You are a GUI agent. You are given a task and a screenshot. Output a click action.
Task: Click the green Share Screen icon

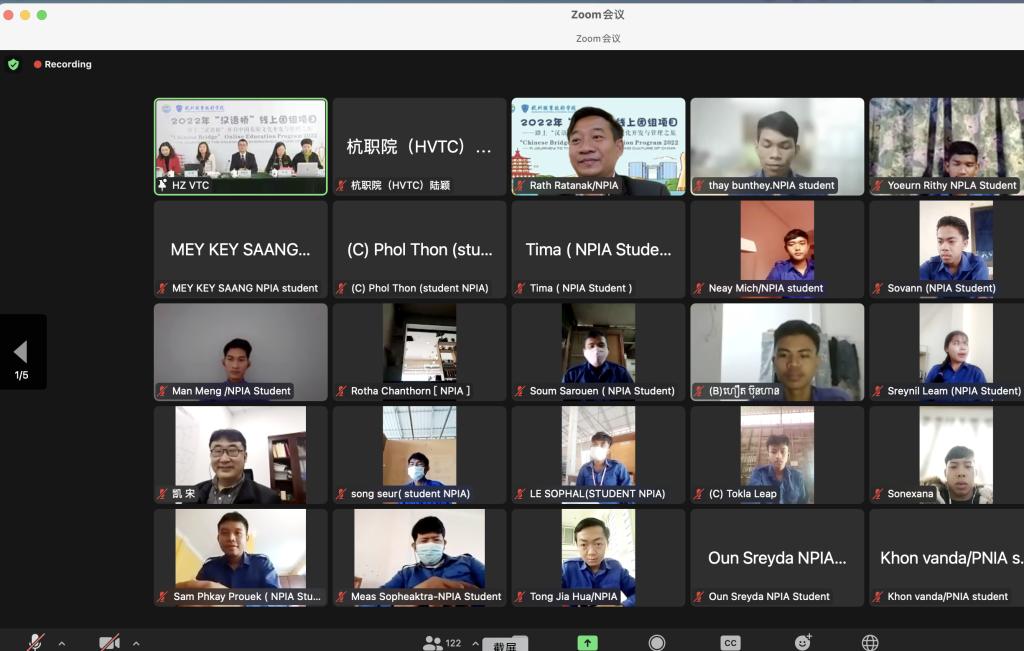pos(587,643)
